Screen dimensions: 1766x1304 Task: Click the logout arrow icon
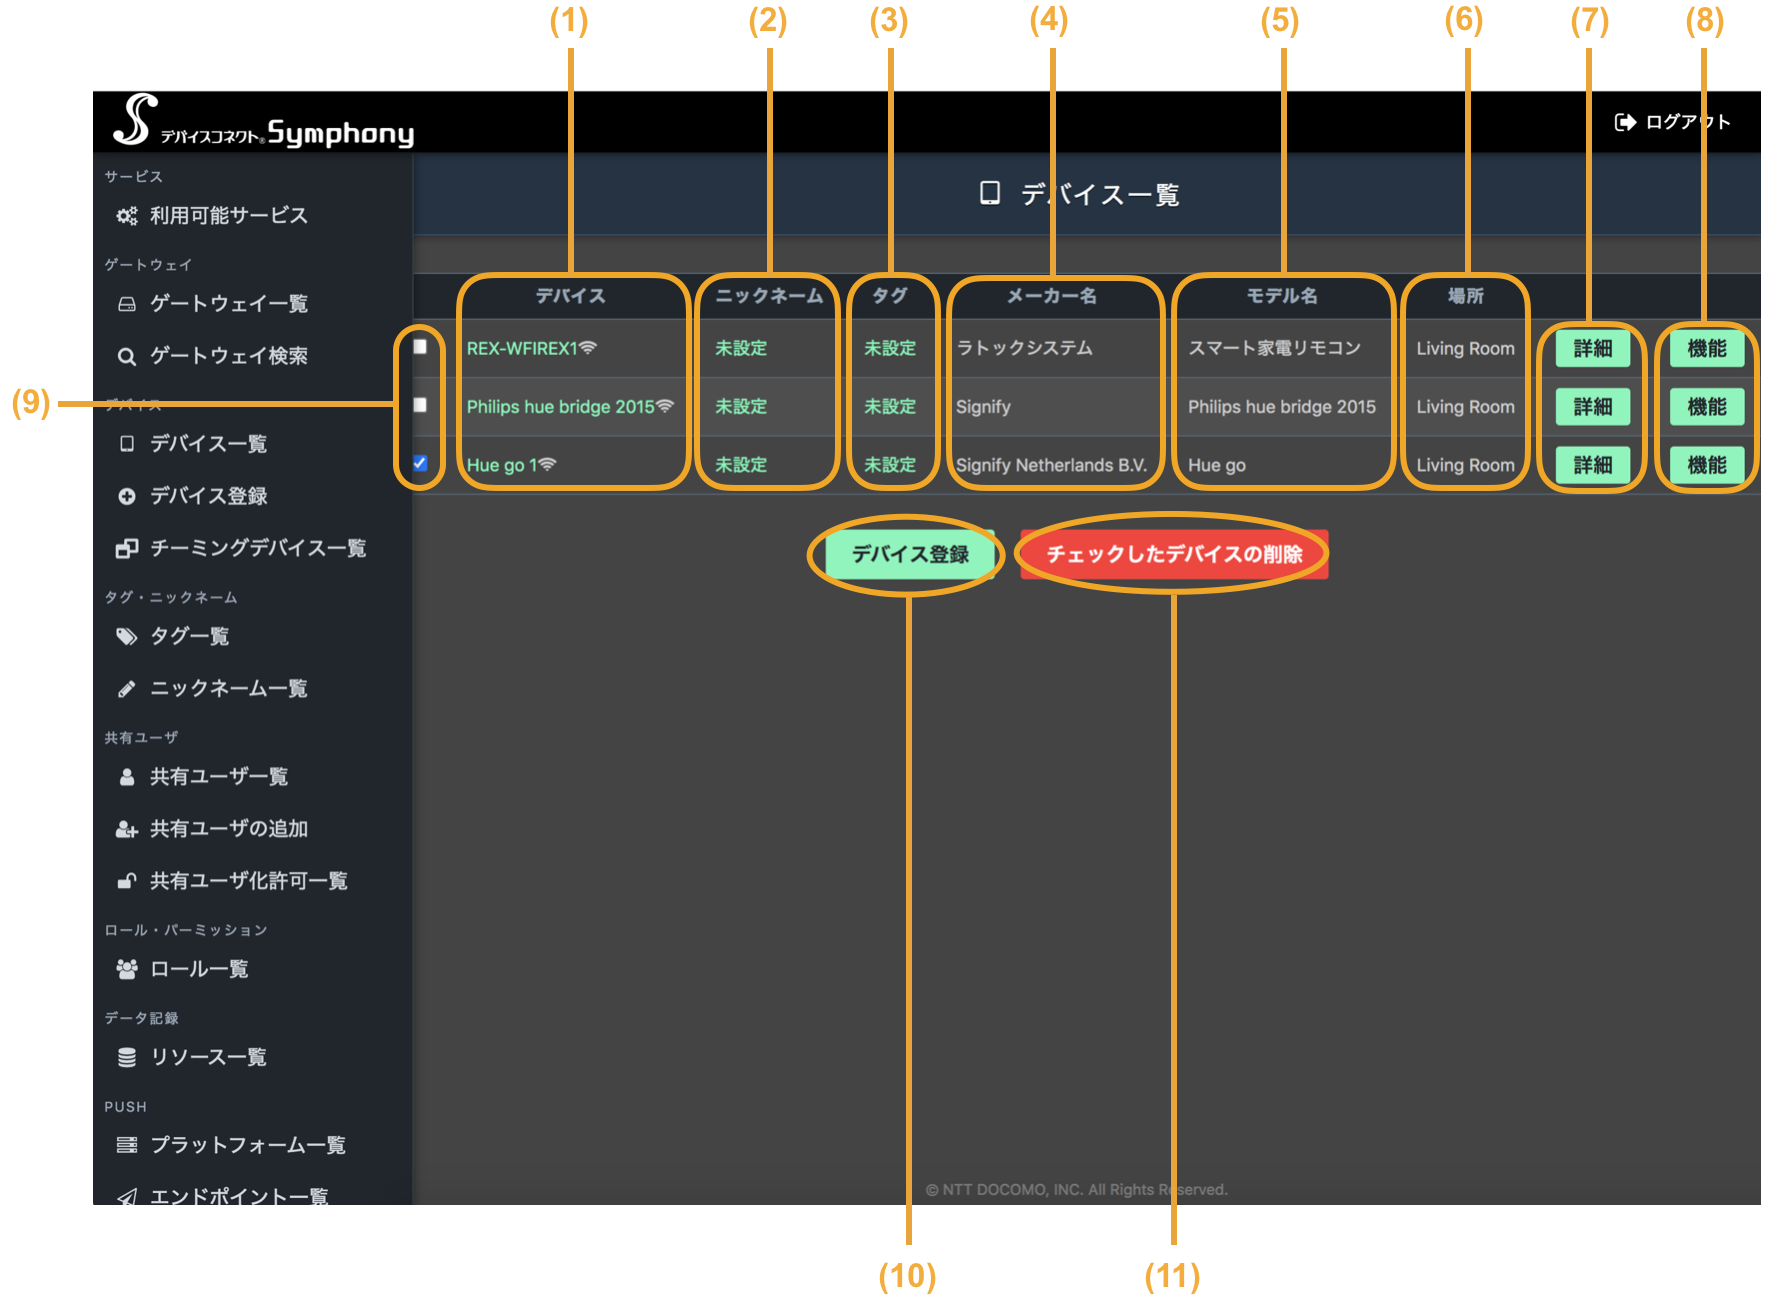(1625, 122)
